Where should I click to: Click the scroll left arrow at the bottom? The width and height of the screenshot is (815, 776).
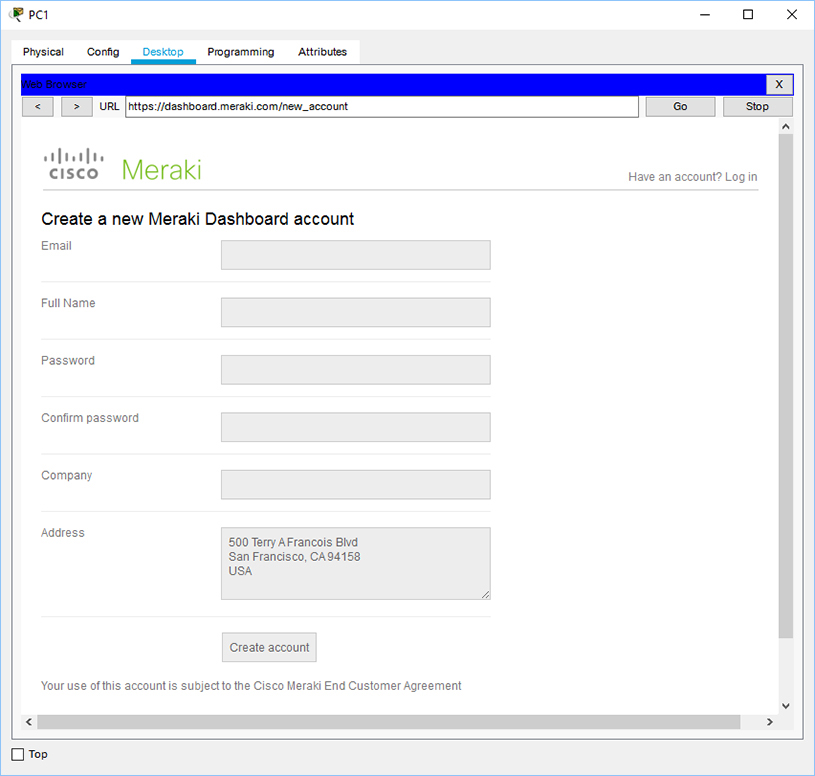tap(29, 722)
